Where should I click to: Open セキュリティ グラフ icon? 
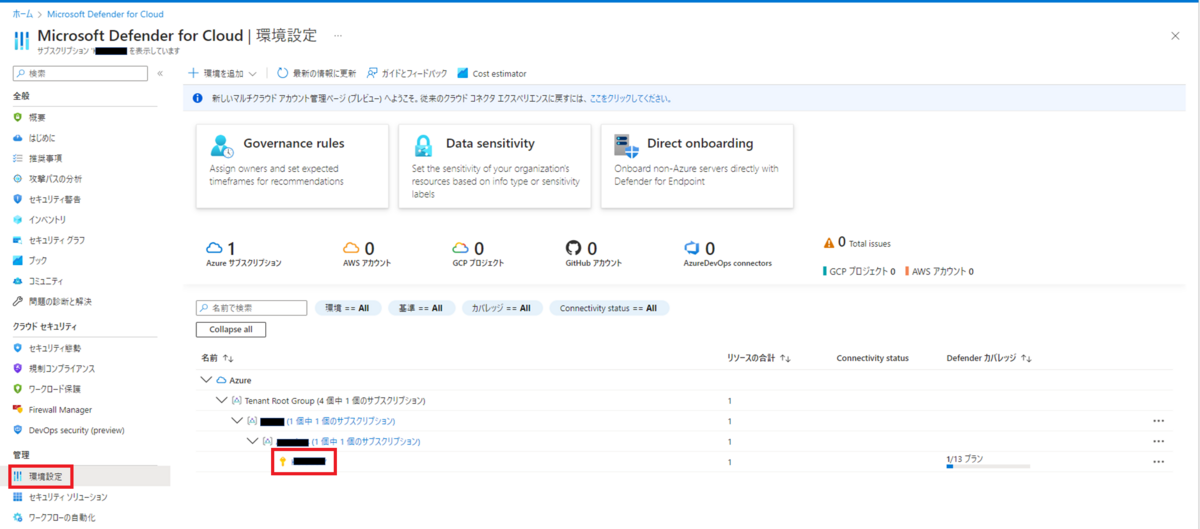pos(18,240)
